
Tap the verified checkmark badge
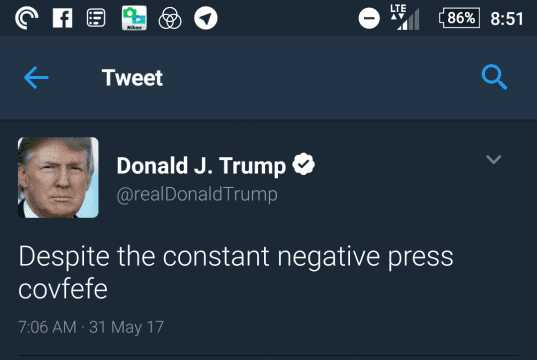click(x=303, y=164)
